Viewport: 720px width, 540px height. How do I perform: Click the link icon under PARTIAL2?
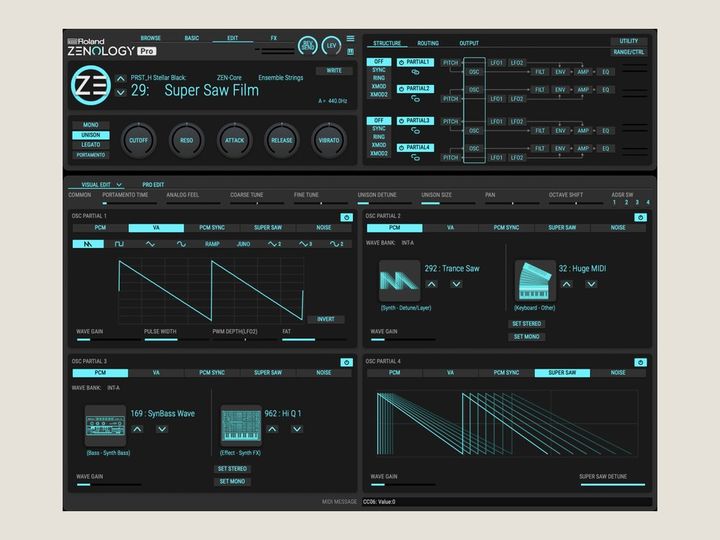415,99
